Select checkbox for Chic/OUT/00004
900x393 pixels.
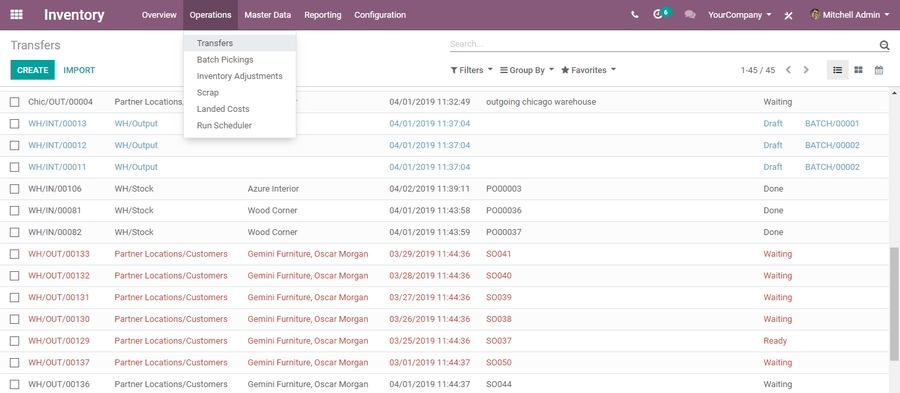[x=14, y=102]
